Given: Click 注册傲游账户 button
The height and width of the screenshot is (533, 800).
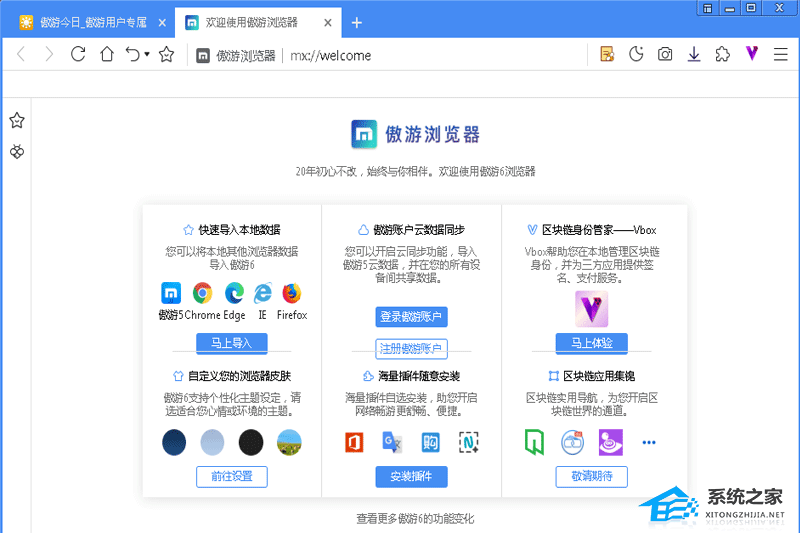Looking at the screenshot, I should [411, 349].
